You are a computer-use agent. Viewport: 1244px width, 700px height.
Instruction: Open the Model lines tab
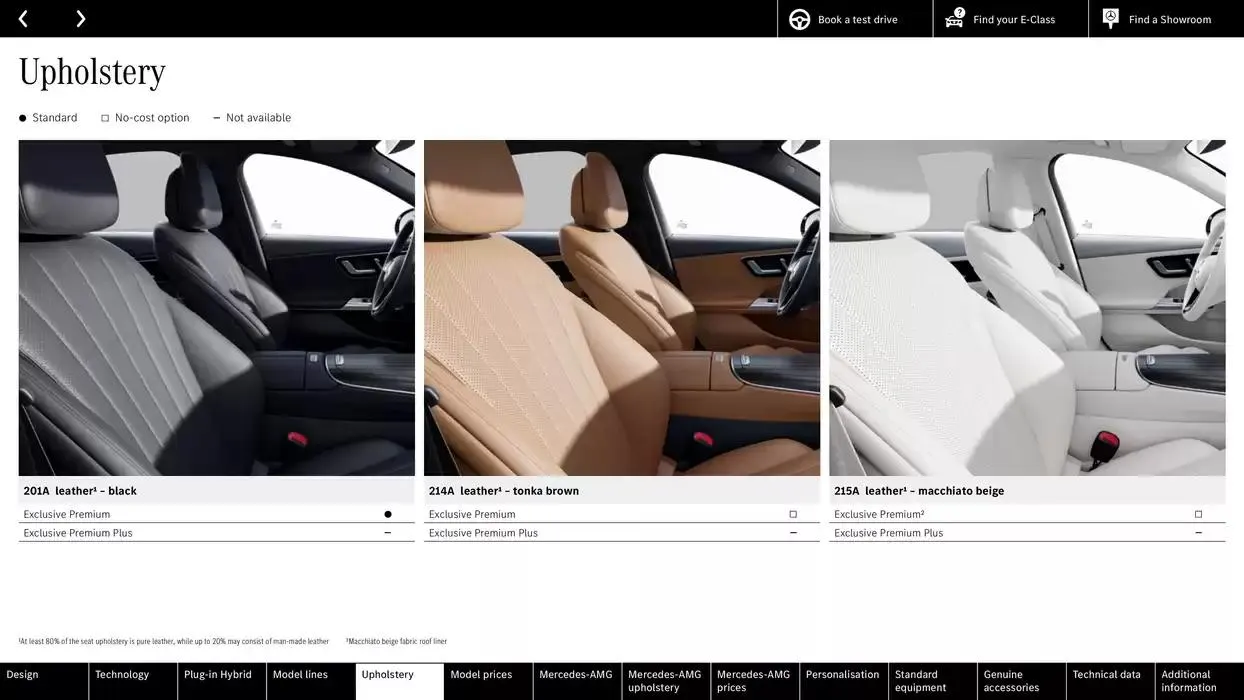(x=311, y=681)
